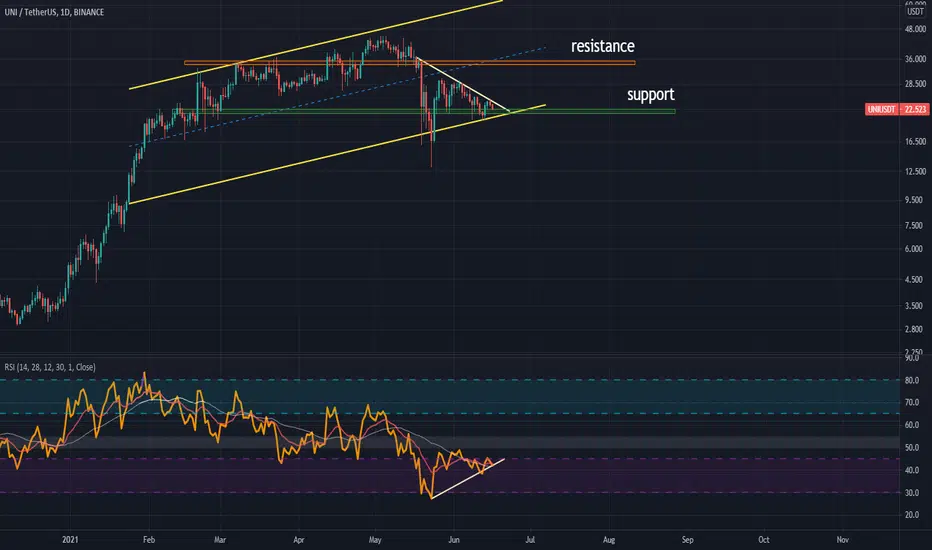Screen dimensions: 932x550
Task: Click the Jul label on time axis
Action: point(530,540)
